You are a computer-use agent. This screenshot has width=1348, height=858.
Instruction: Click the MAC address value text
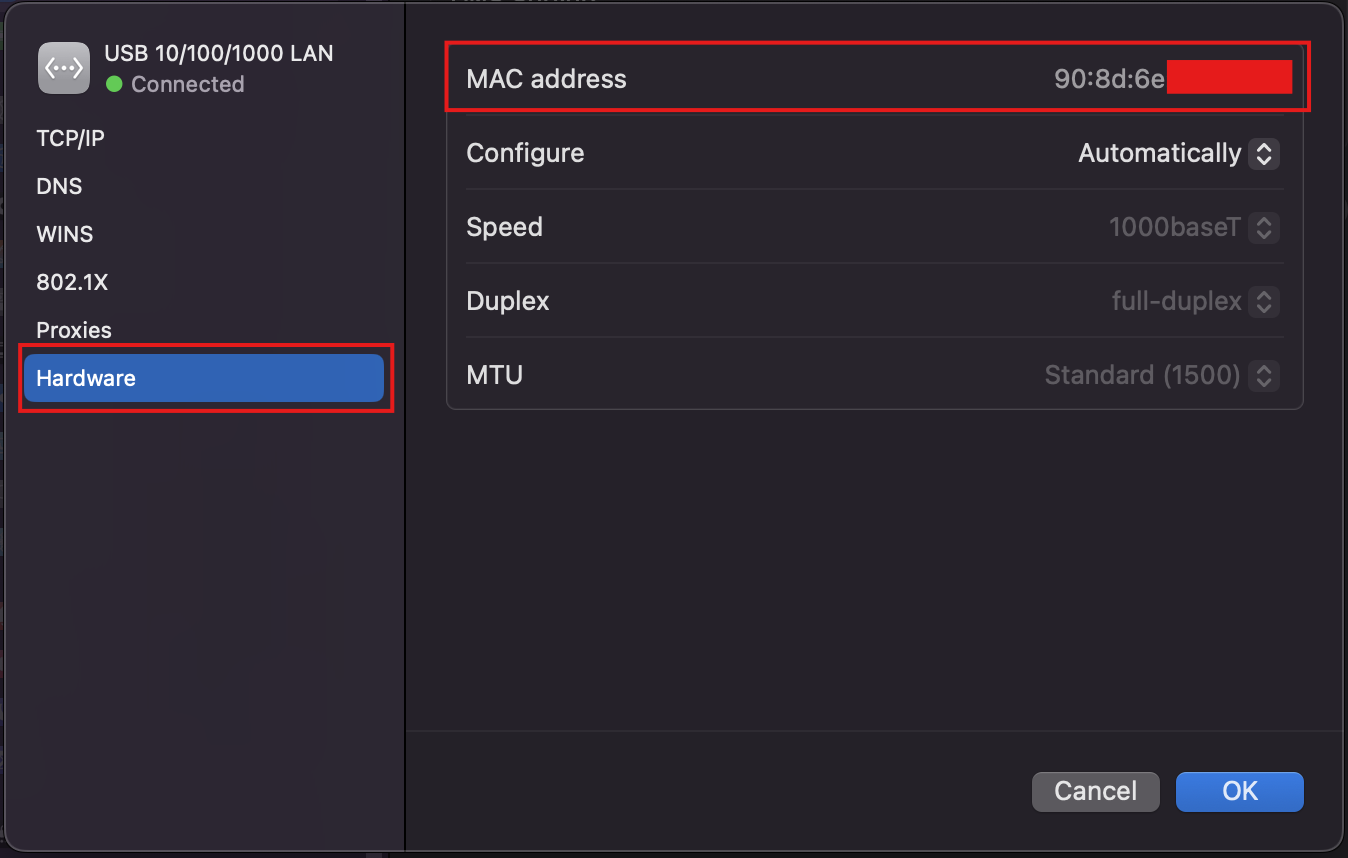point(1173,79)
